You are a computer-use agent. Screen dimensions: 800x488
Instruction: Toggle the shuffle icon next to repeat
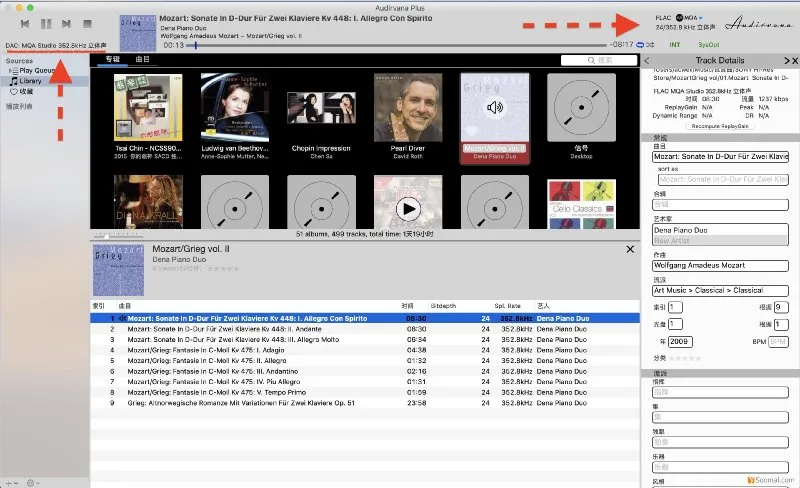(x=650, y=45)
